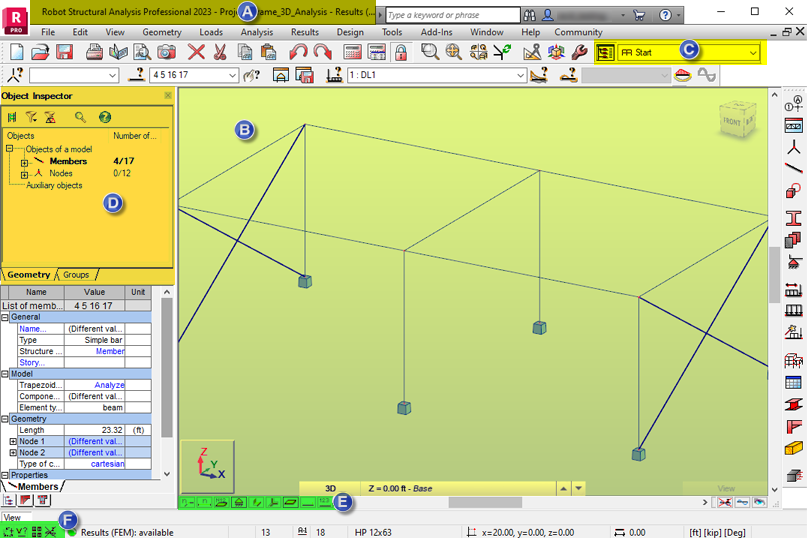The height and width of the screenshot is (538, 807).
Task: Open the Add-Ins menu
Action: (x=436, y=32)
